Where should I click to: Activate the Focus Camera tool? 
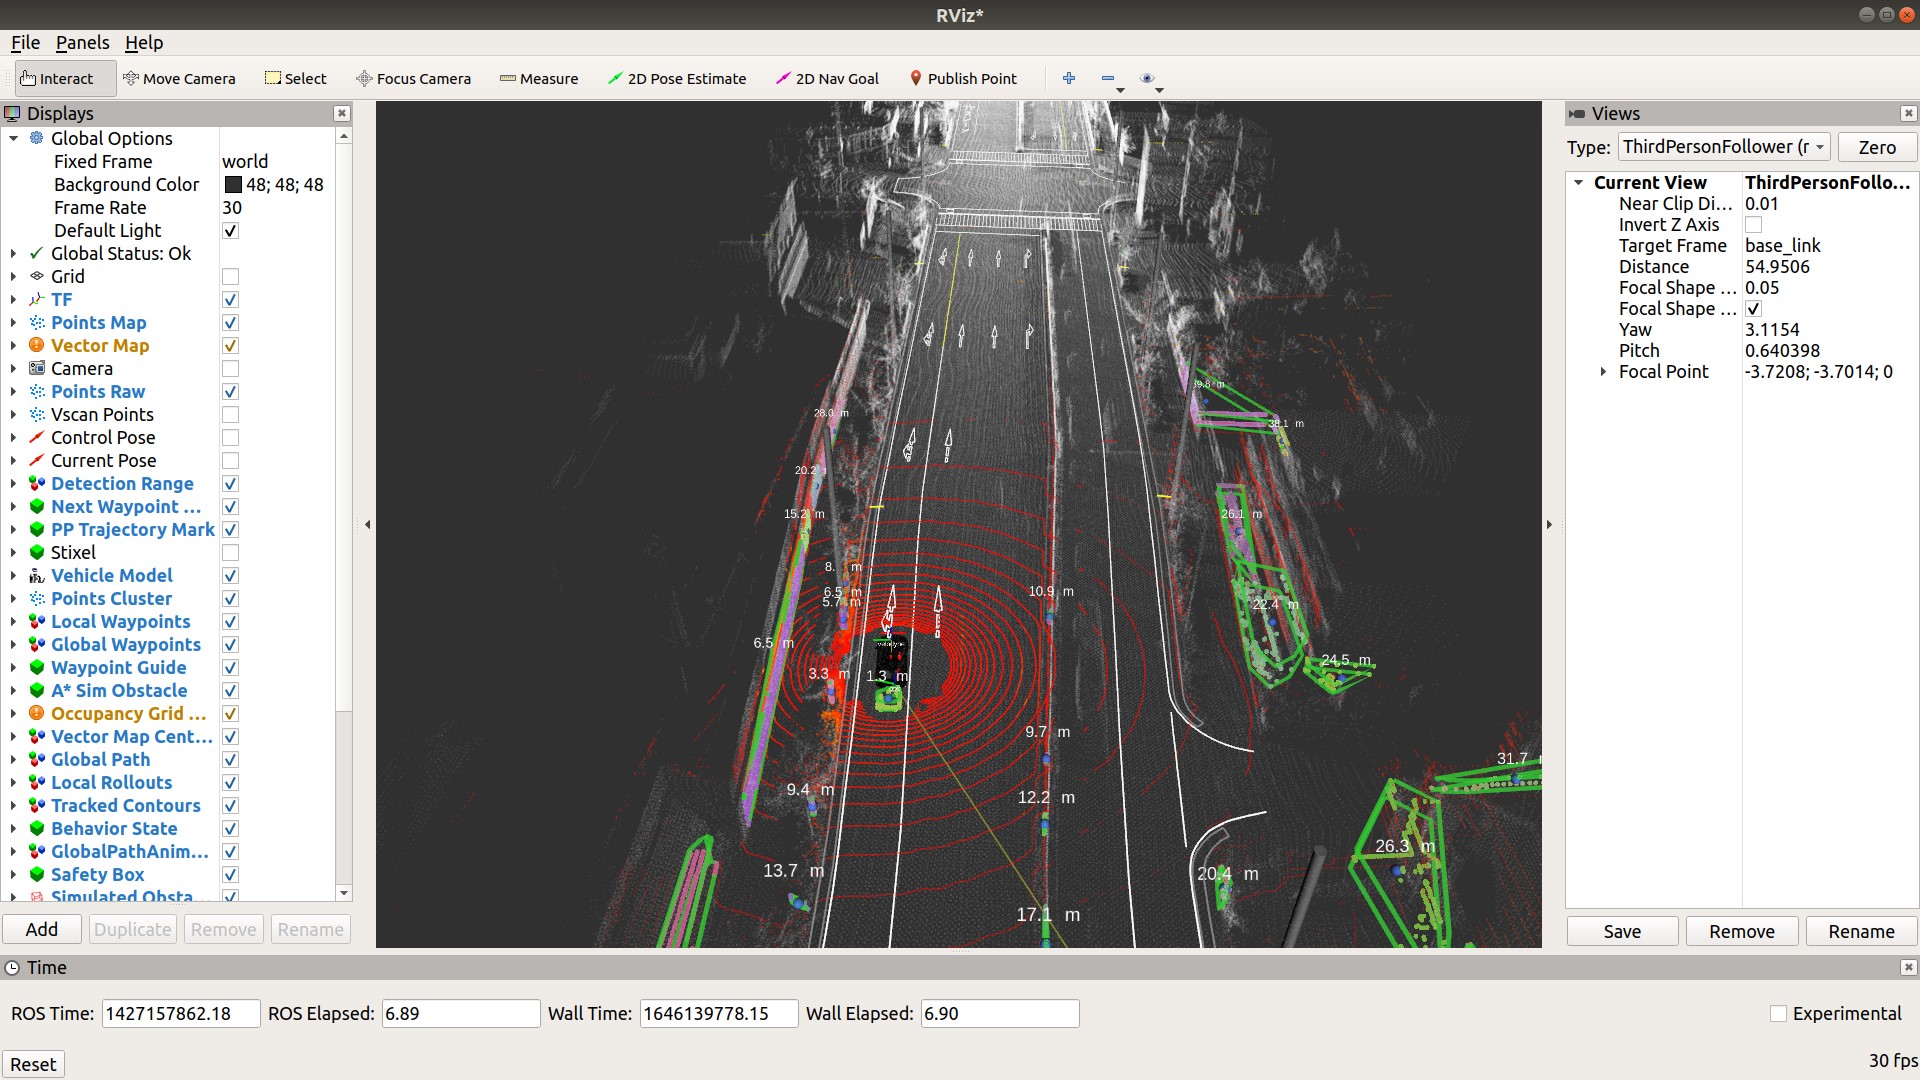pos(413,79)
